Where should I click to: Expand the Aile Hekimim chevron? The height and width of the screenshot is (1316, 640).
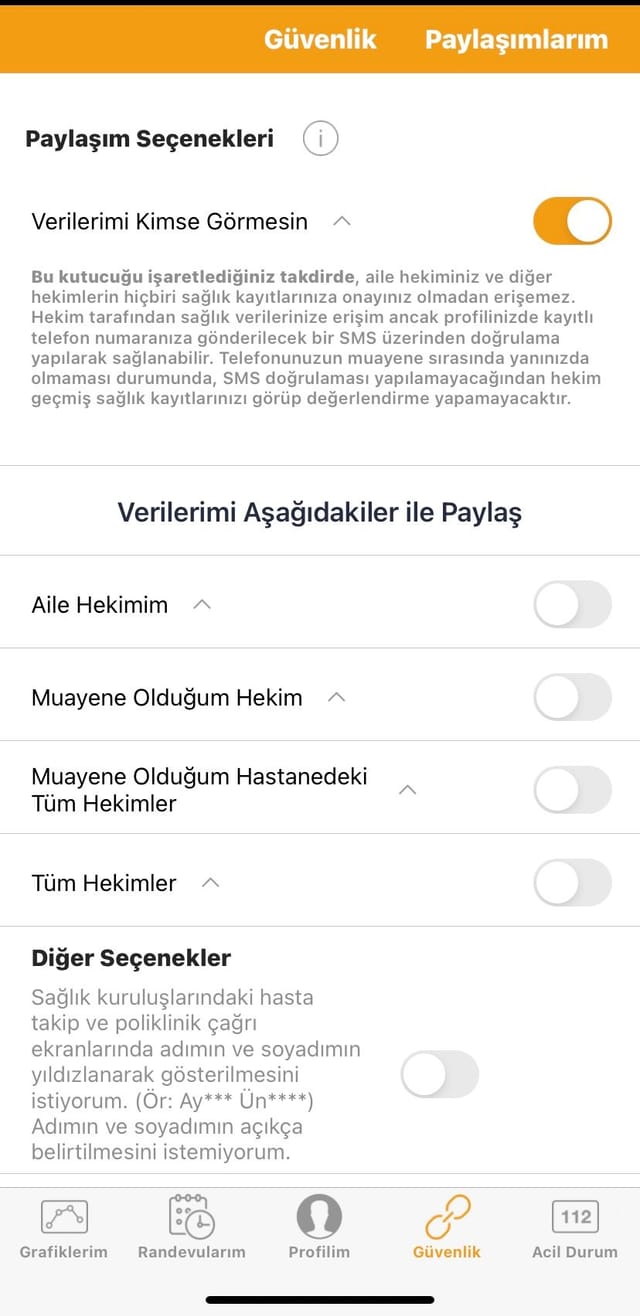point(202,605)
